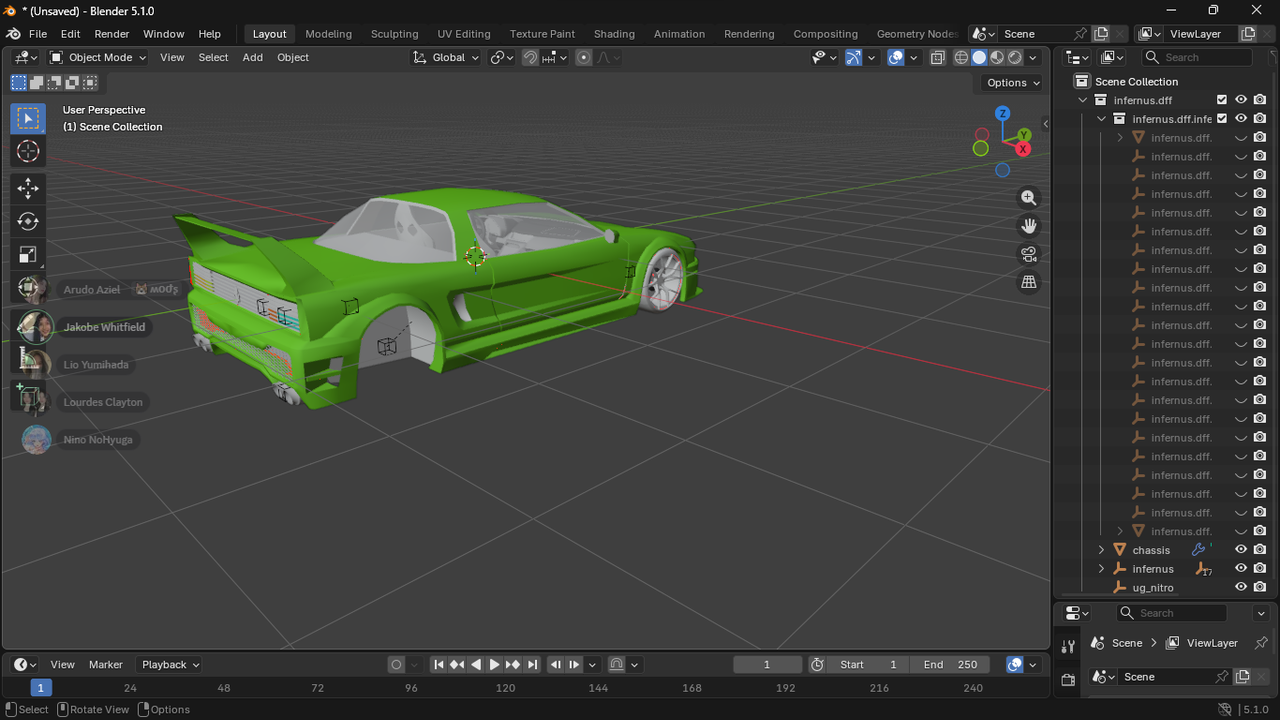The width and height of the screenshot is (1280, 720).
Task: Open the timeline View menu
Action: 63,665
